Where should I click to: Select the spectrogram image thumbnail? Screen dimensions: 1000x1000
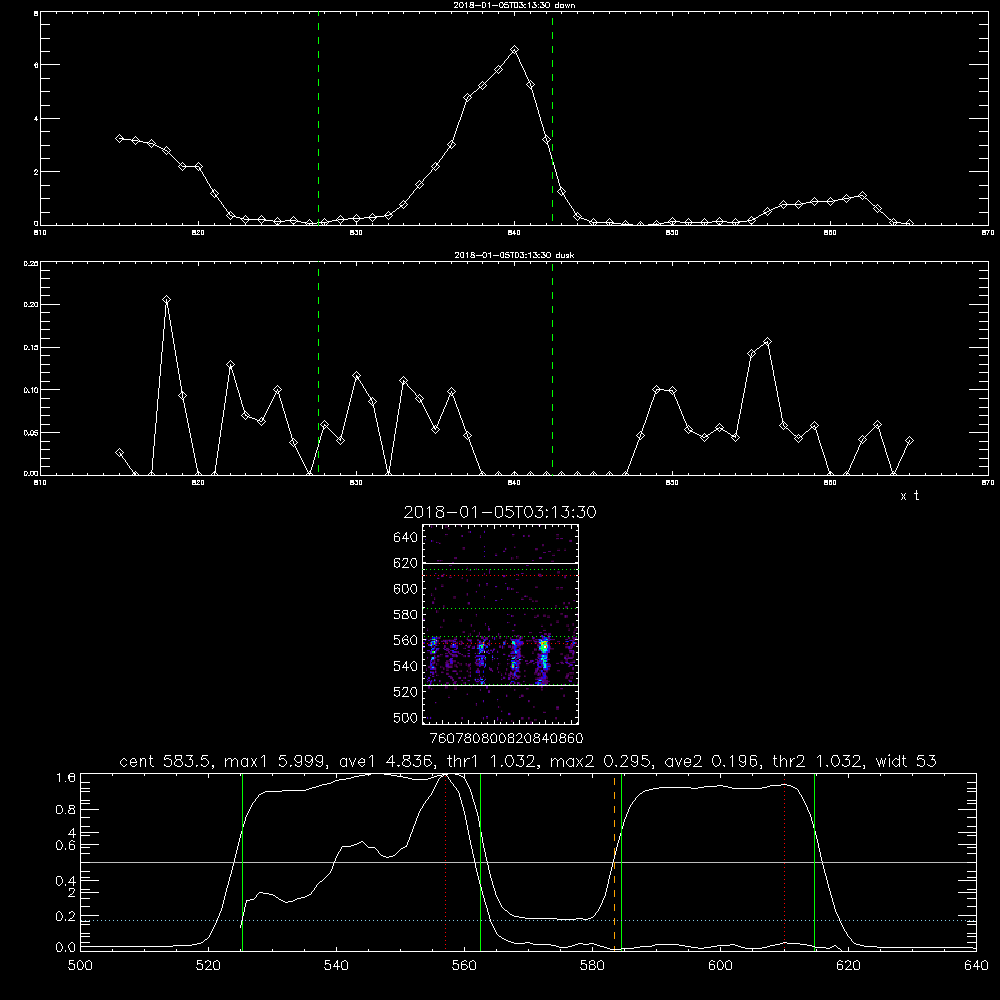pos(500,624)
